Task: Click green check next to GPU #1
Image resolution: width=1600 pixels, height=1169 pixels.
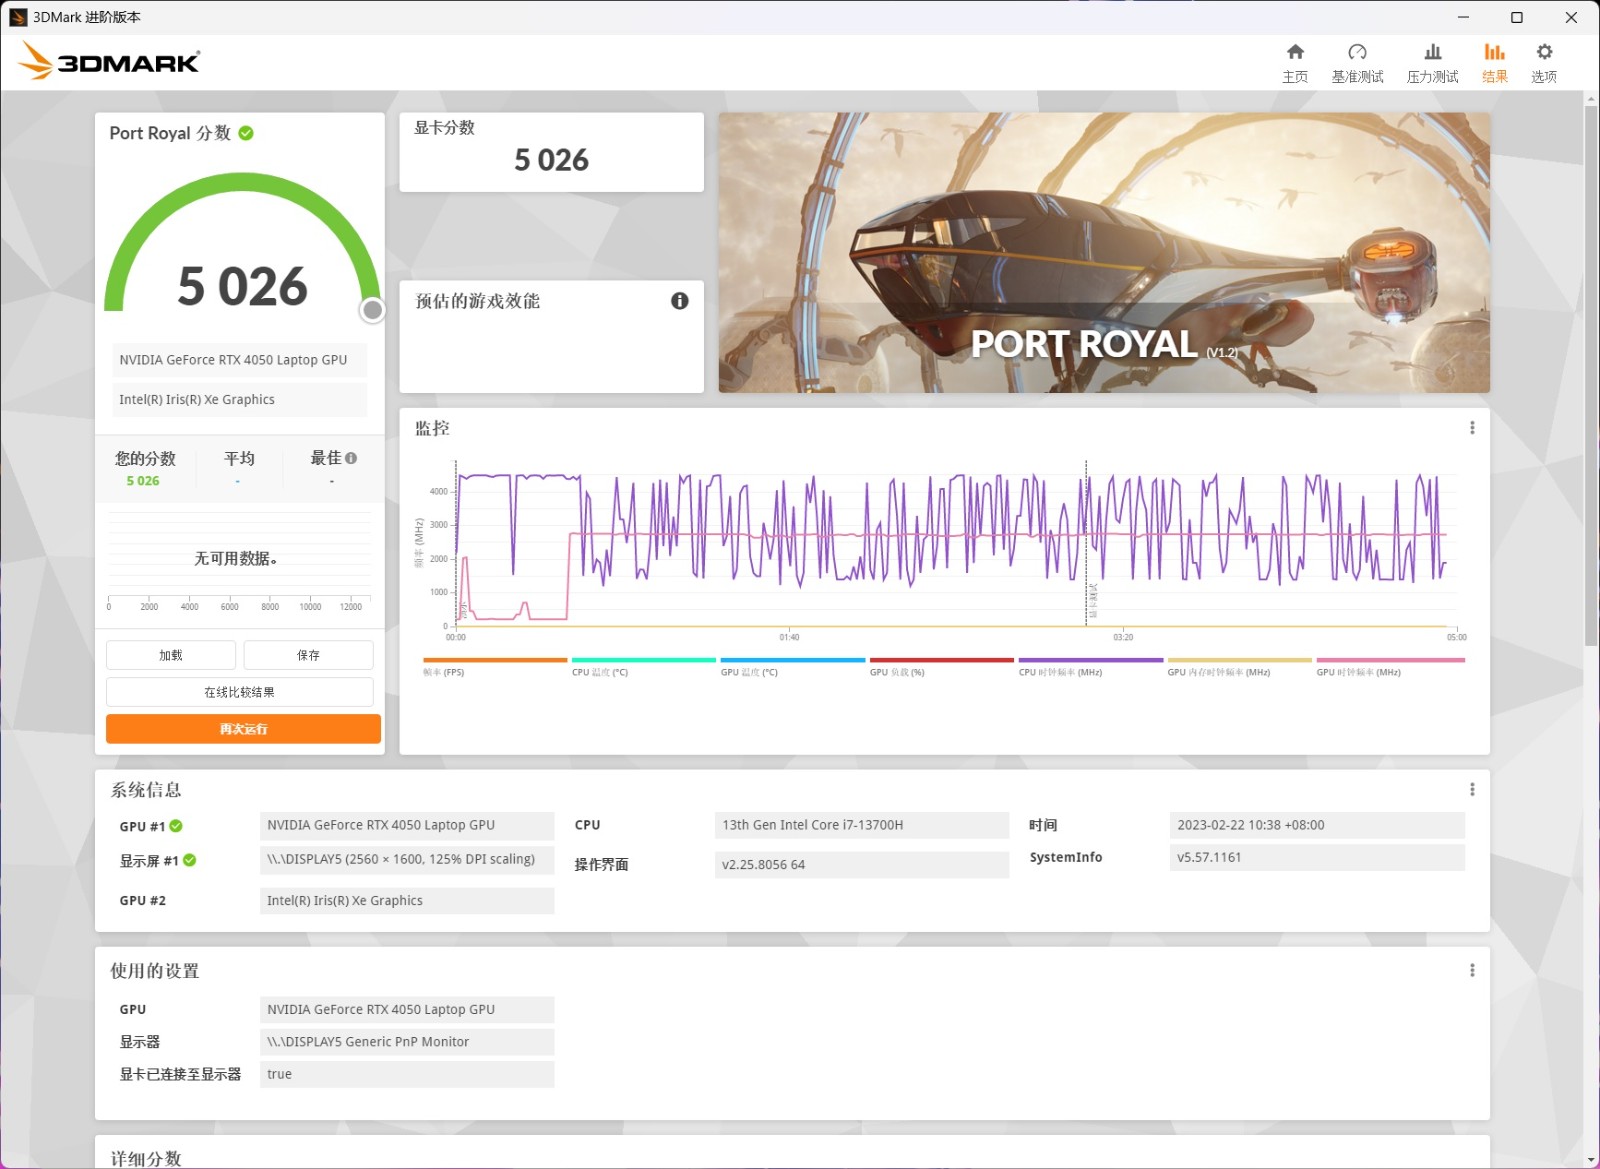Action: [176, 826]
